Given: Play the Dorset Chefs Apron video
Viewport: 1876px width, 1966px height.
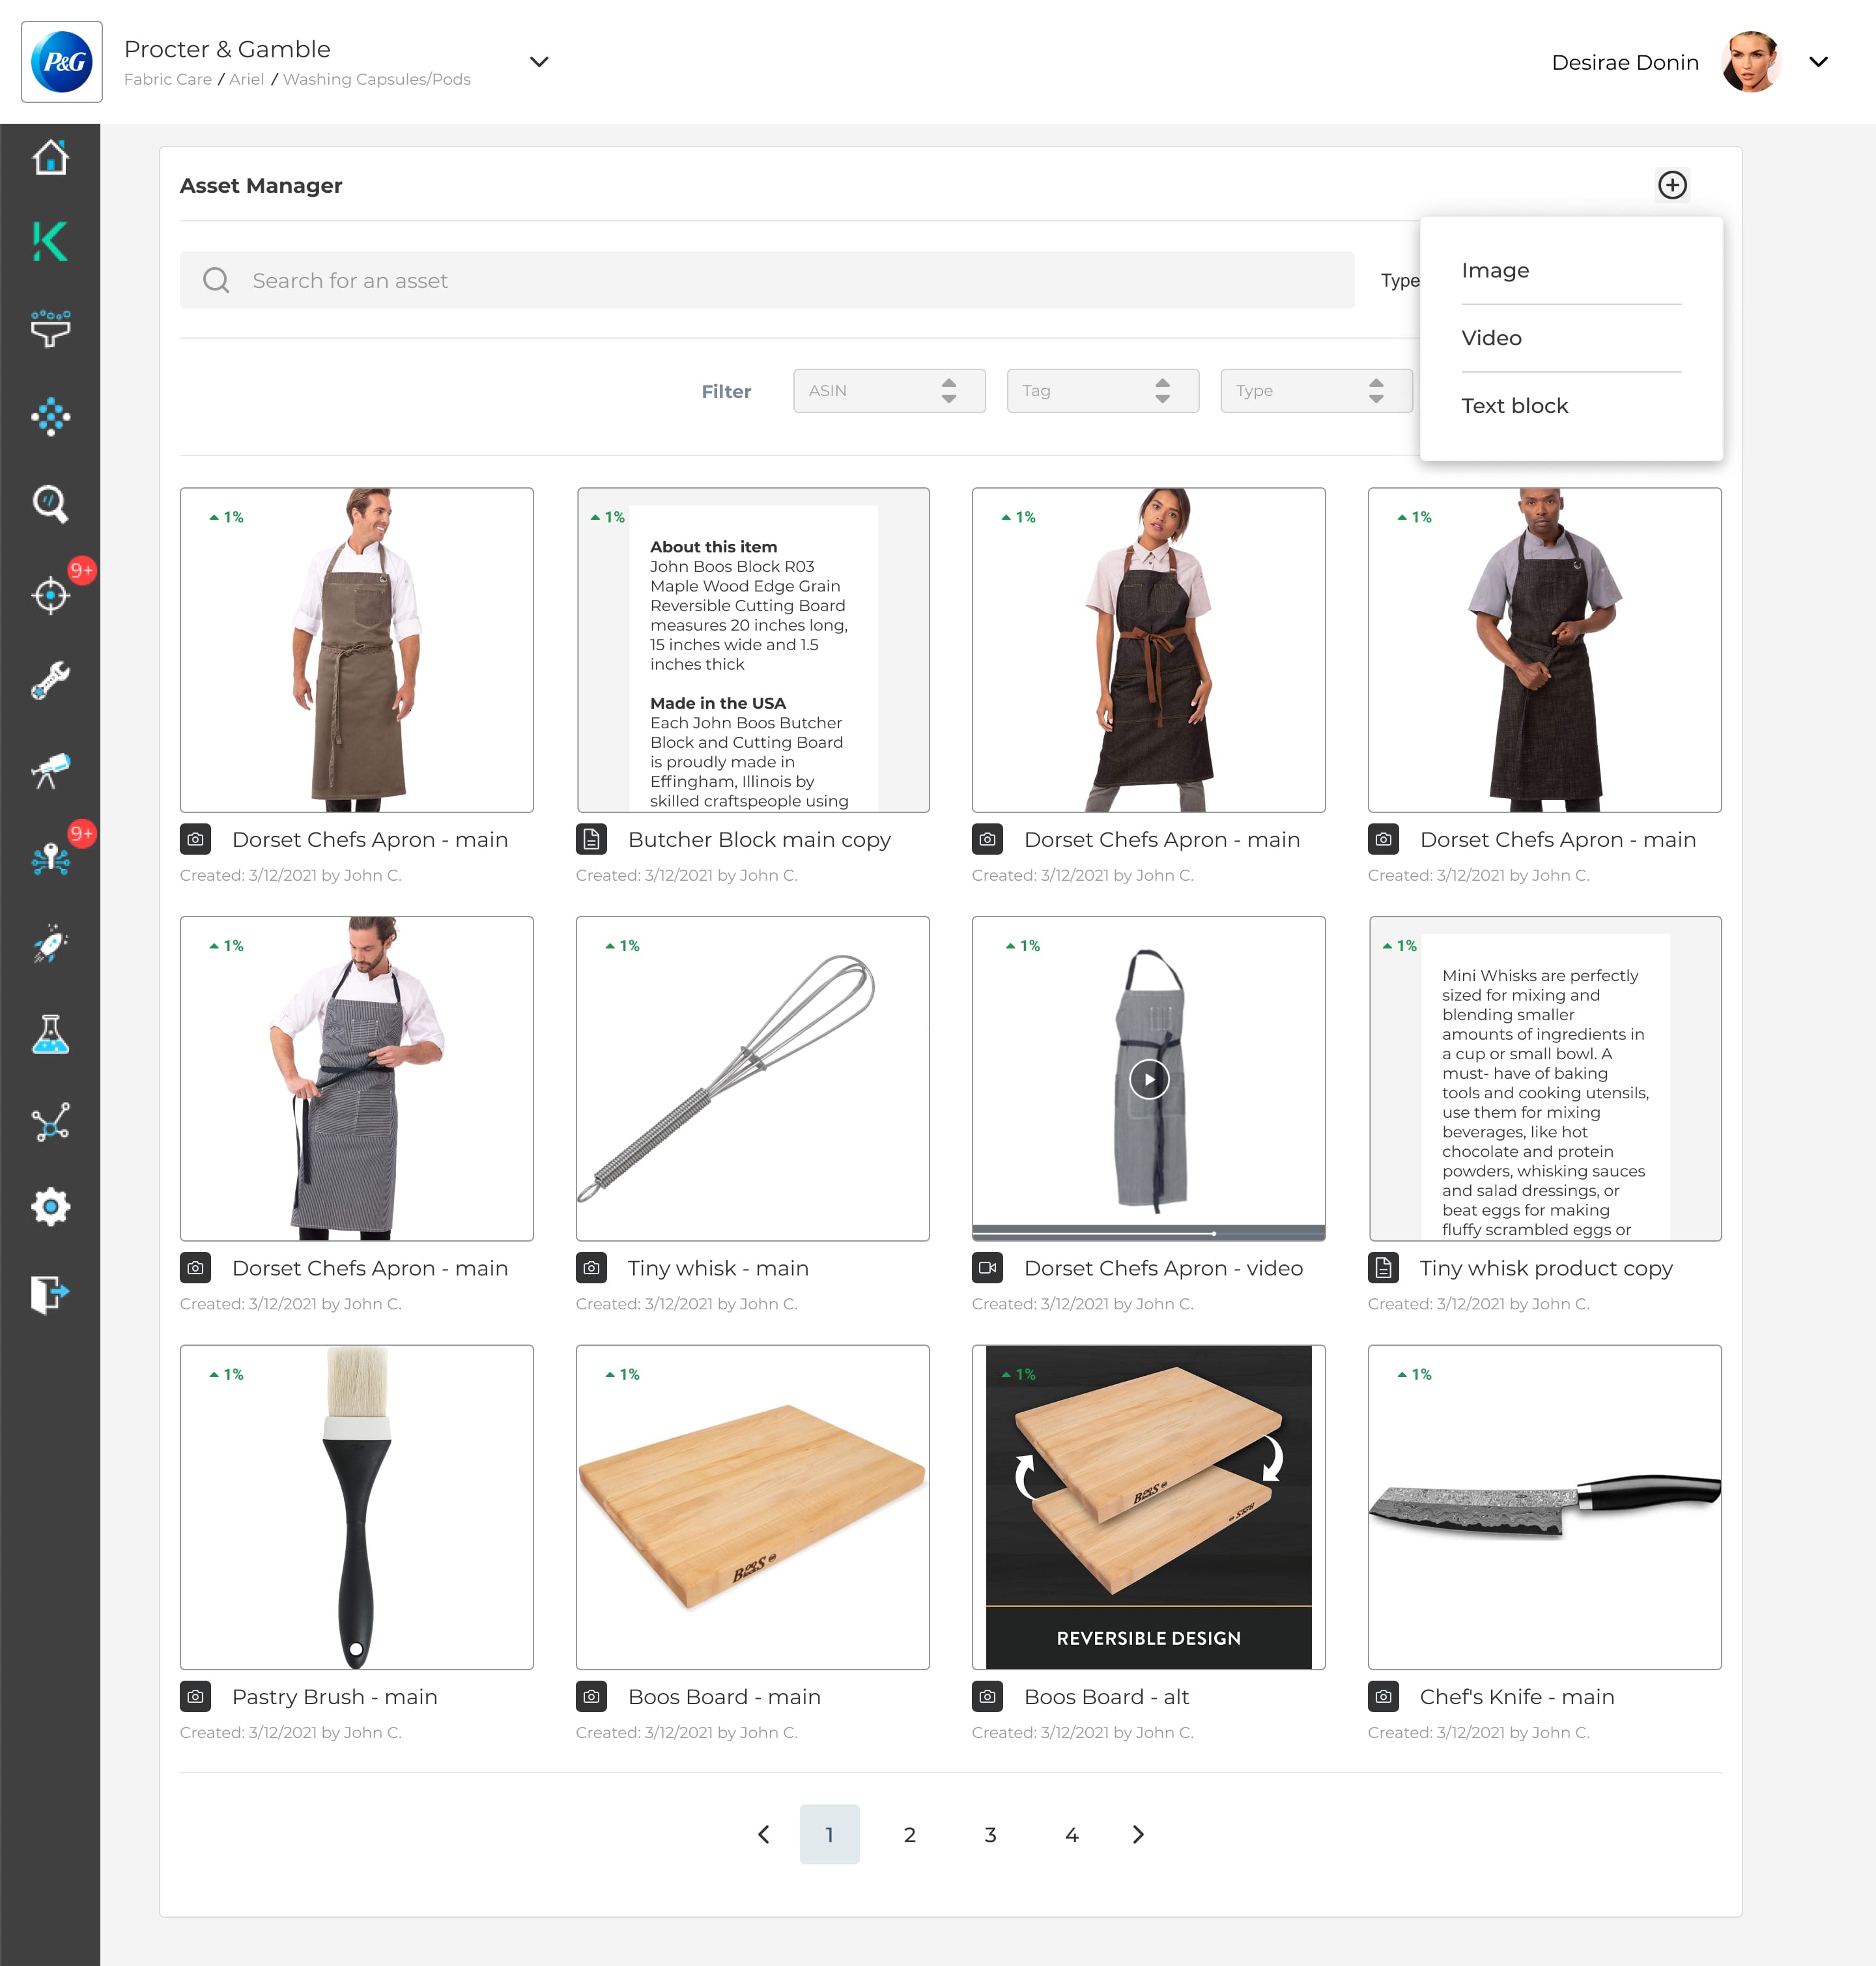Looking at the screenshot, I should click(x=1149, y=1079).
